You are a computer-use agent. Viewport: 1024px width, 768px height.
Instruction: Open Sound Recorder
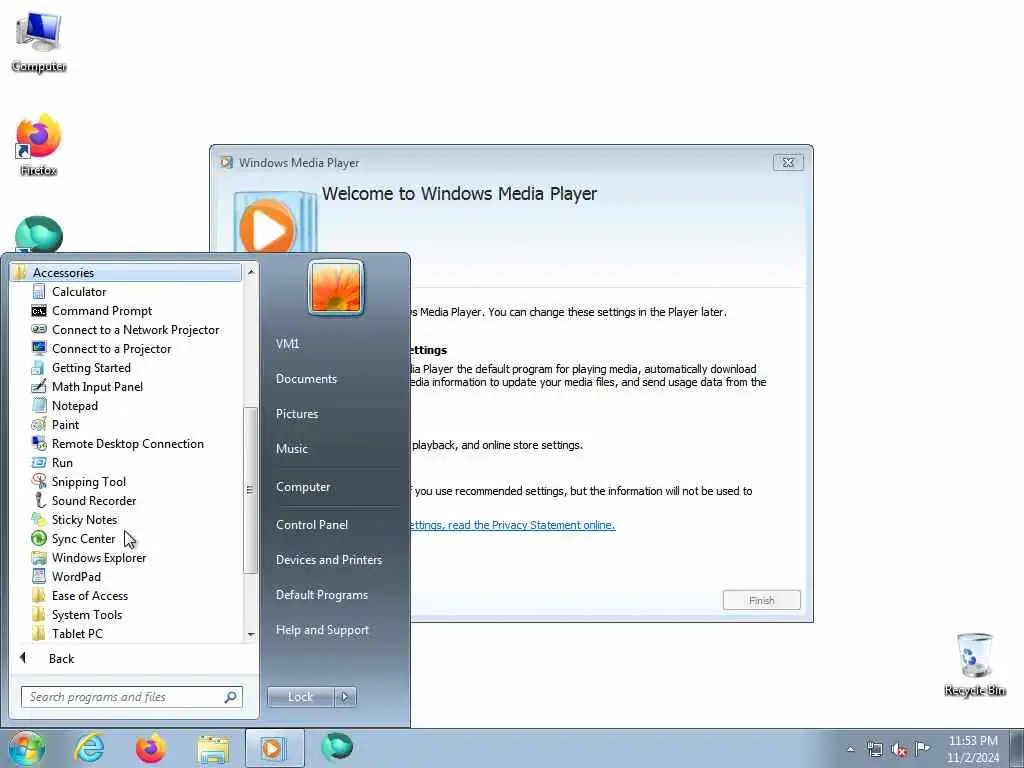(x=94, y=500)
